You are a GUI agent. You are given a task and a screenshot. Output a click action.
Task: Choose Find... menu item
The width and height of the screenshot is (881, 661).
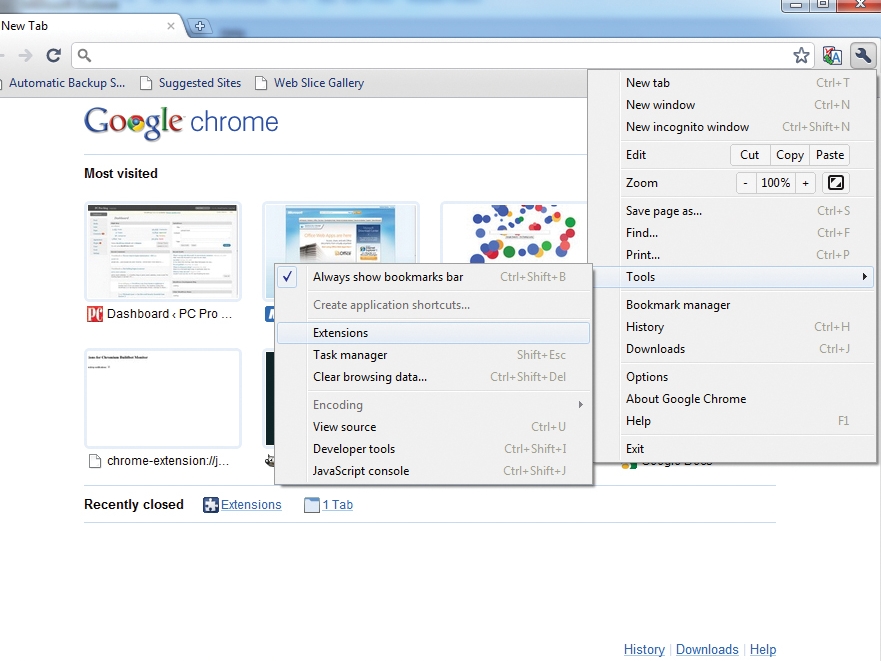[747, 233]
